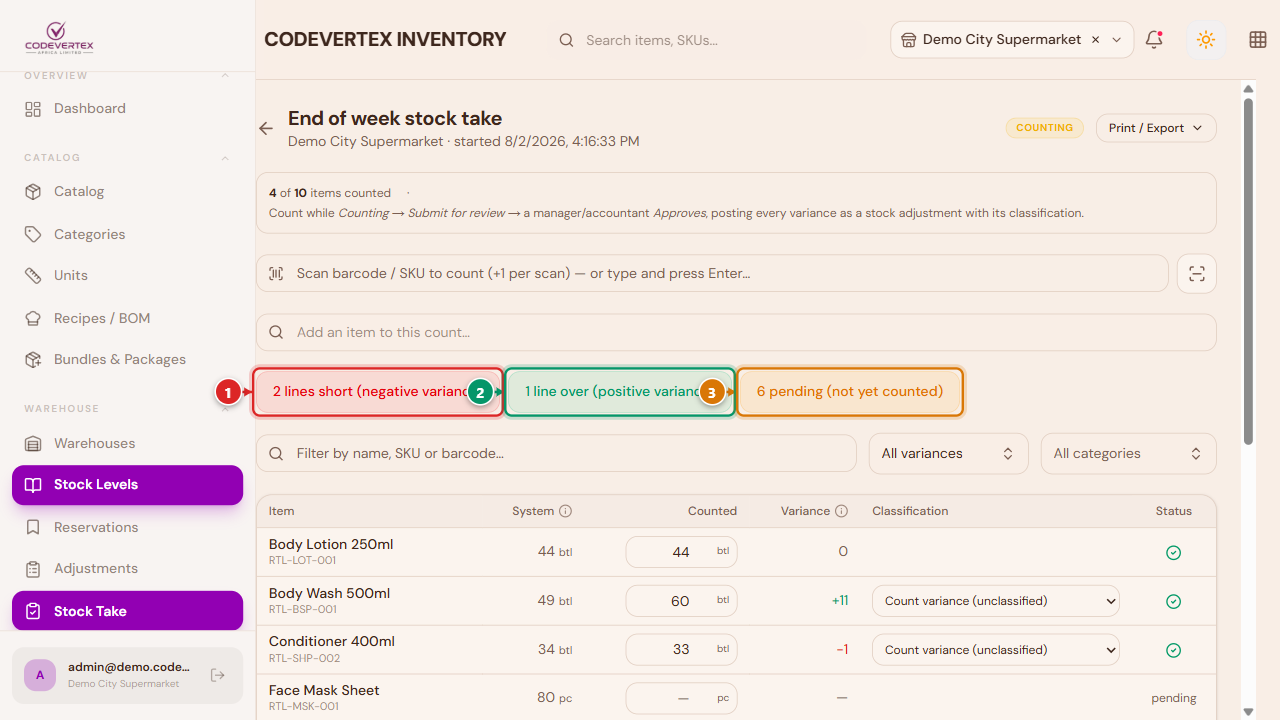
Task: Edit Body Lotion 250ml counted quantity
Action: pyautogui.click(x=681, y=552)
